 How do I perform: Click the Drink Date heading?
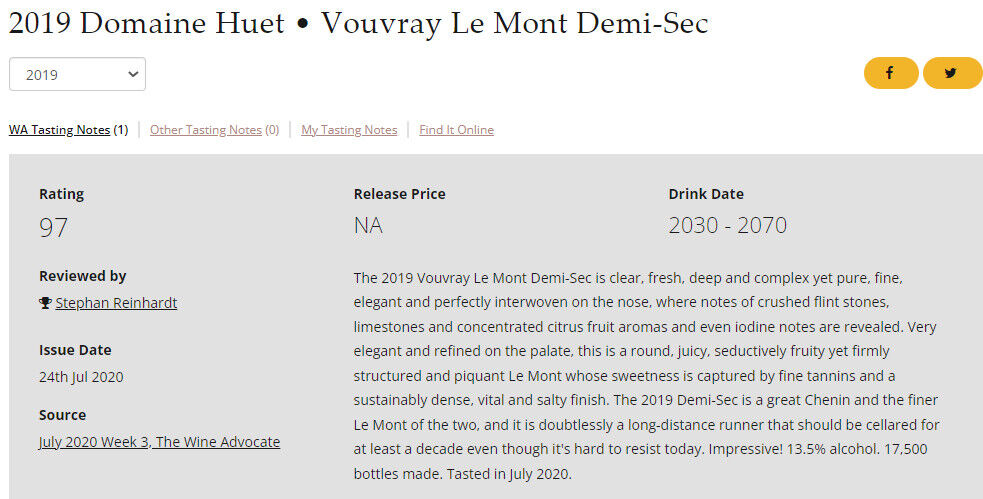pos(706,194)
